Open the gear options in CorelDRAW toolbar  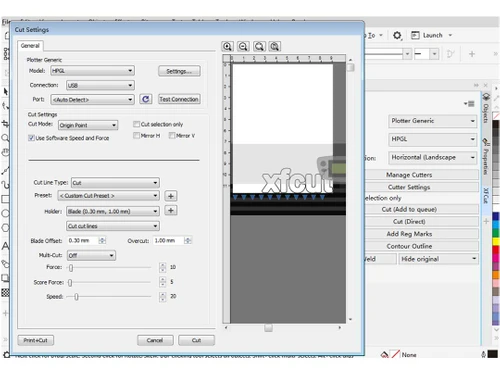coord(397,35)
